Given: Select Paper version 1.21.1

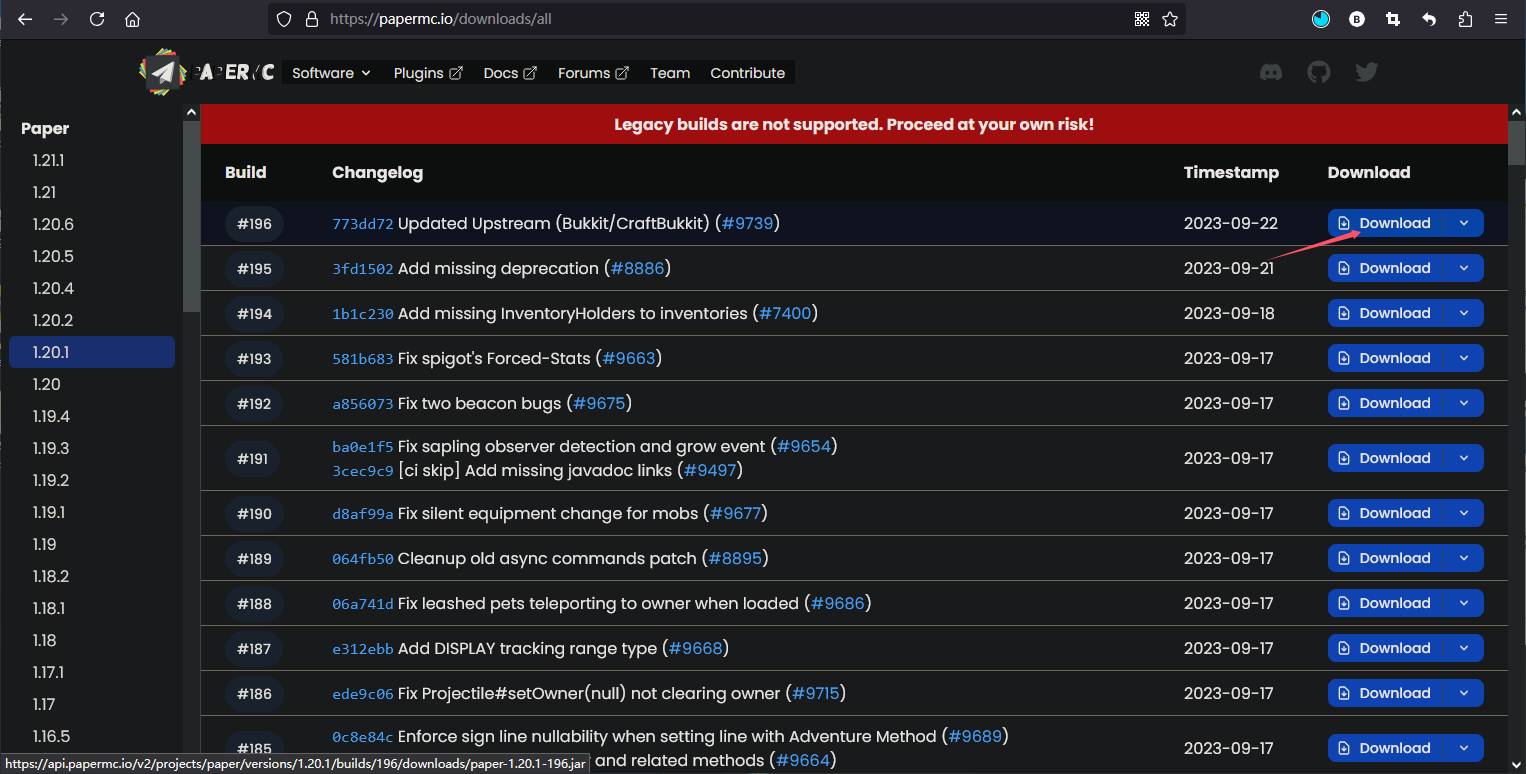Looking at the screenshot, I should click(x=92, y=160).
